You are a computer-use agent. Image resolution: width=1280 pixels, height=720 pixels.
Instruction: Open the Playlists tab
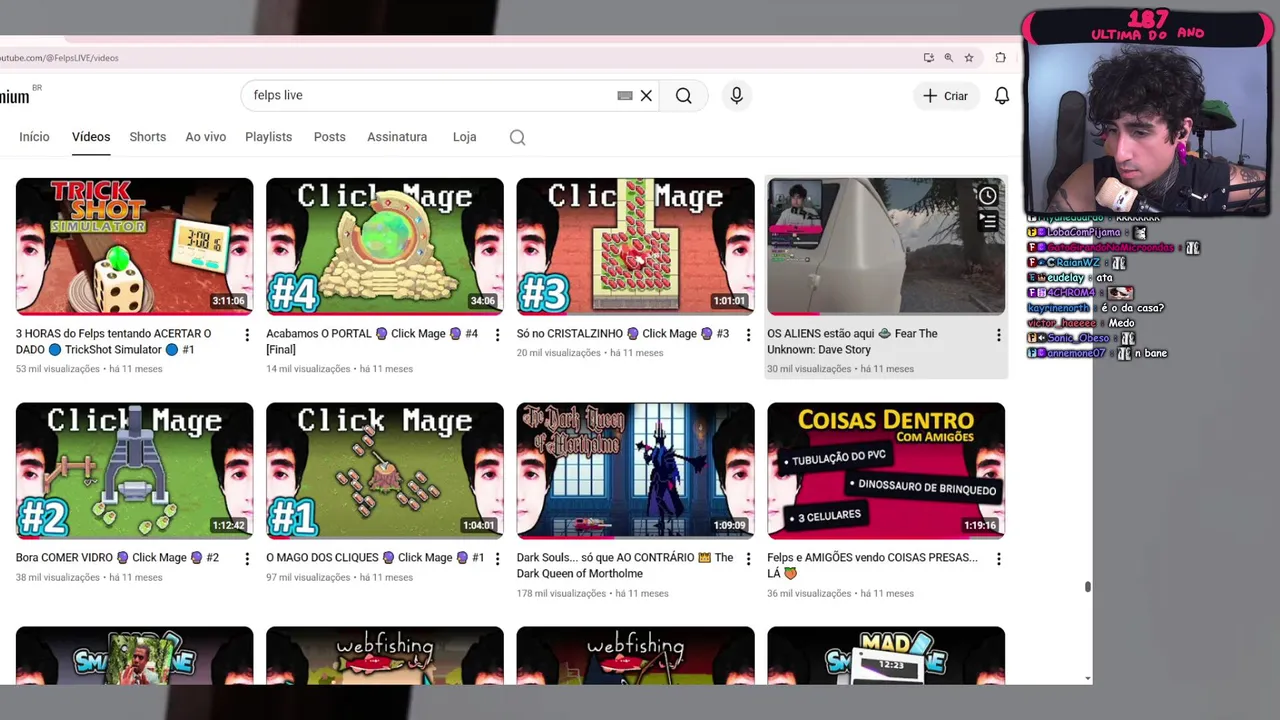click(268, 137)
